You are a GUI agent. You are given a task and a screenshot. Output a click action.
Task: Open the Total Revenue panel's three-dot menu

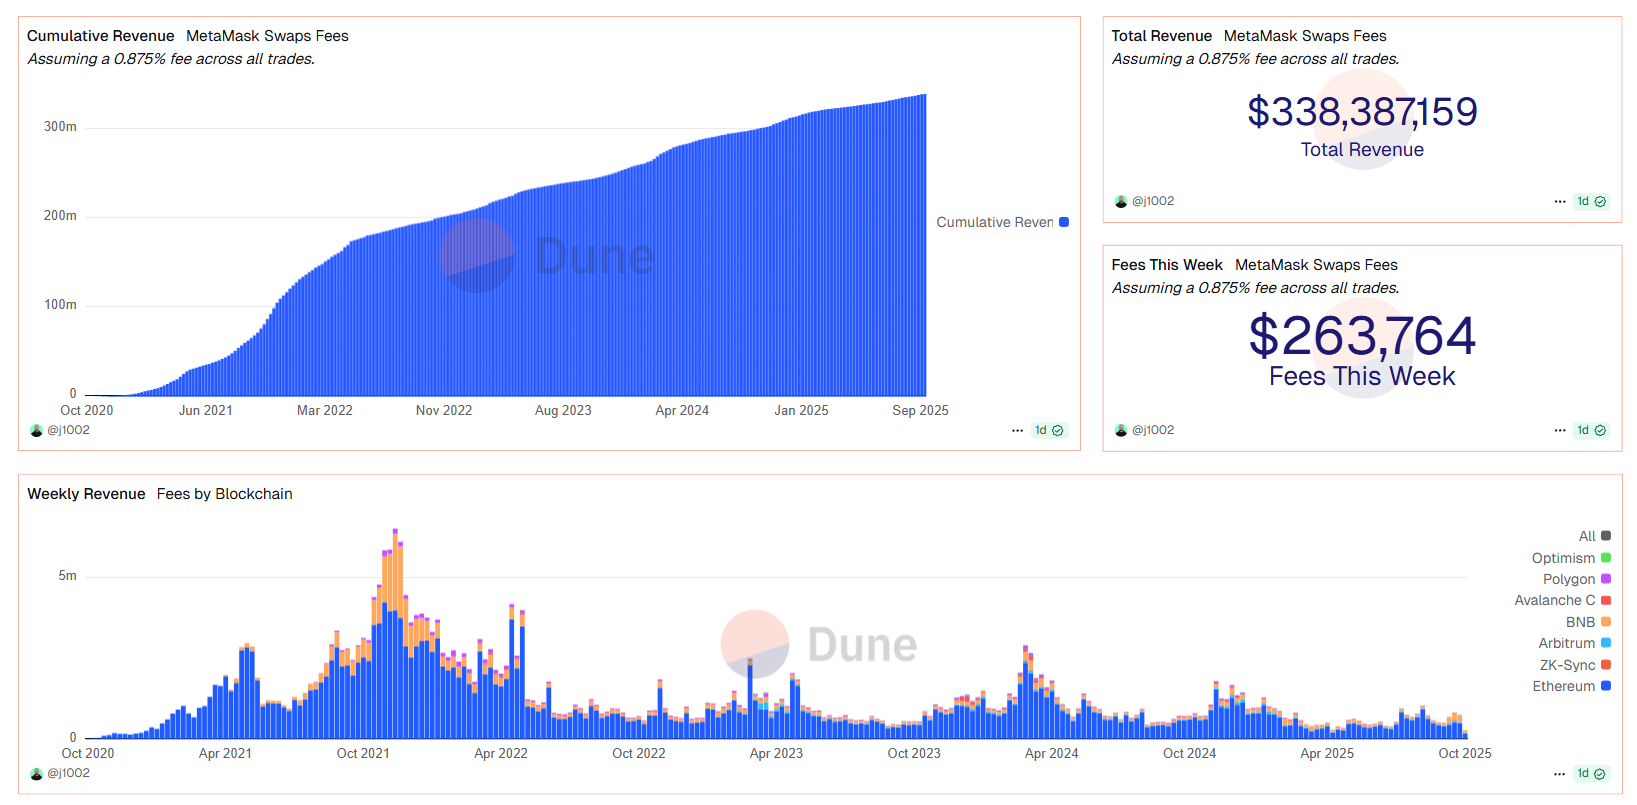pos(1560,202)
